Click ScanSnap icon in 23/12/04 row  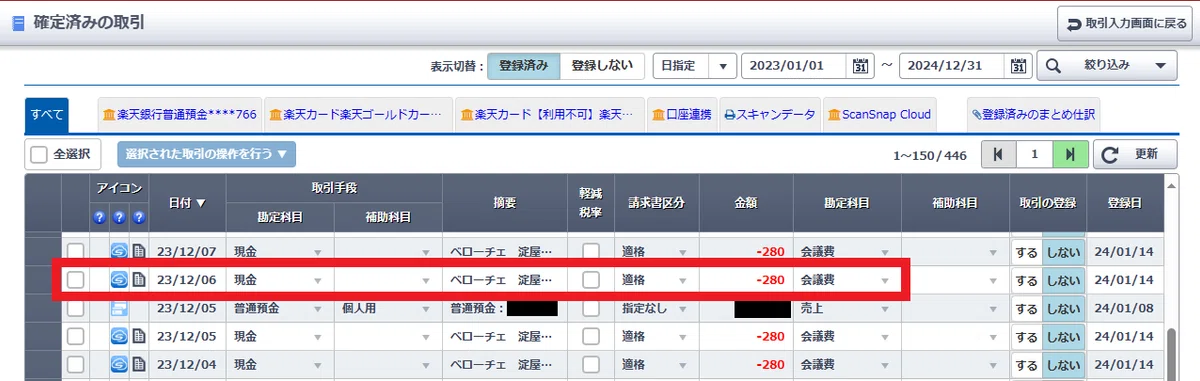point(119,364)
